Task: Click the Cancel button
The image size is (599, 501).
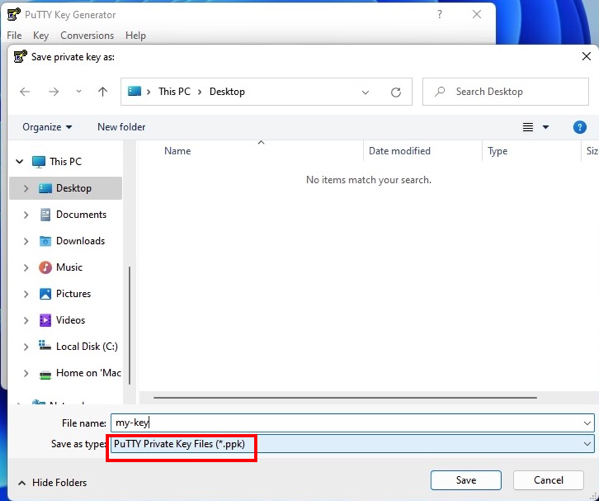Action: 548,480
